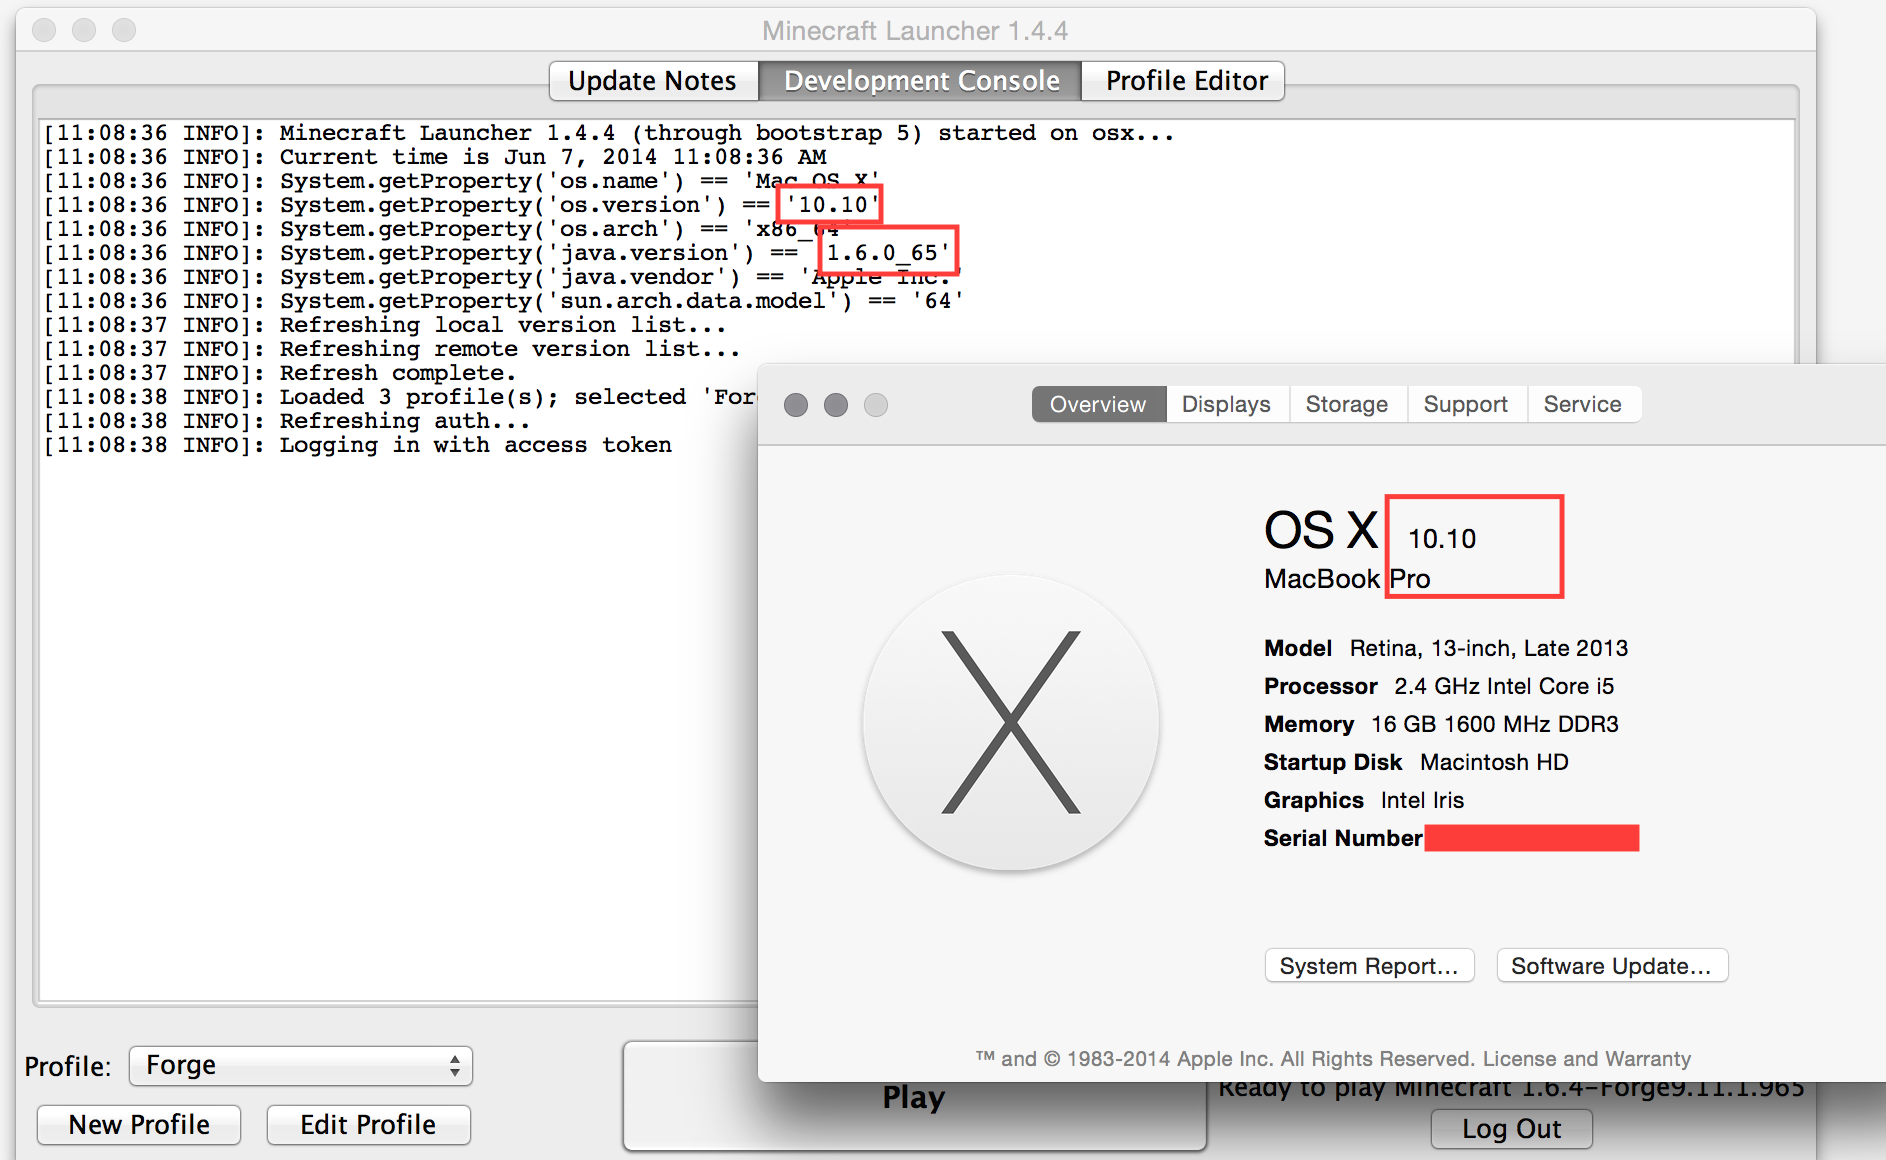1886x1160 pixels.
Task: Log Out of the Minecraft launcher
Action: [1511, 1129]
